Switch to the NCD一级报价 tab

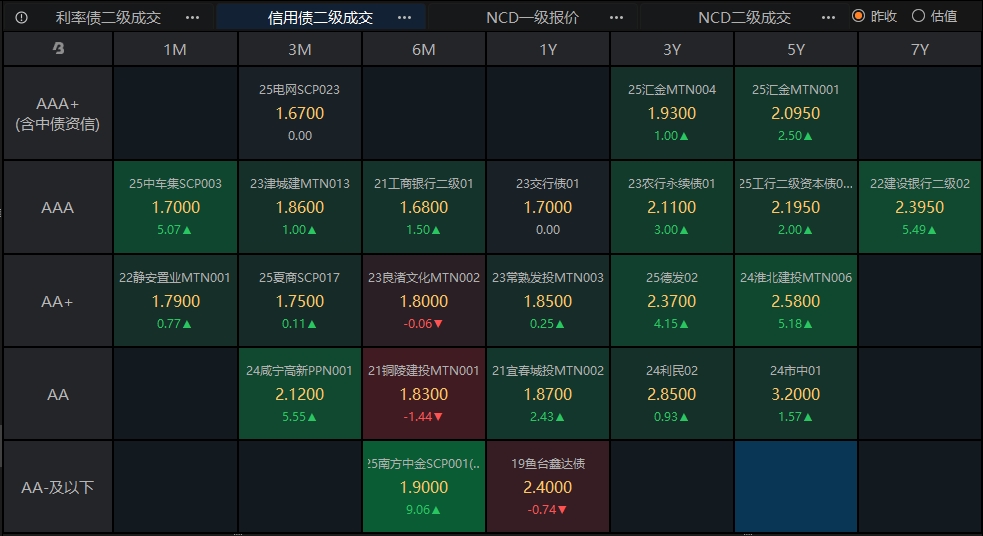point(532,17)
